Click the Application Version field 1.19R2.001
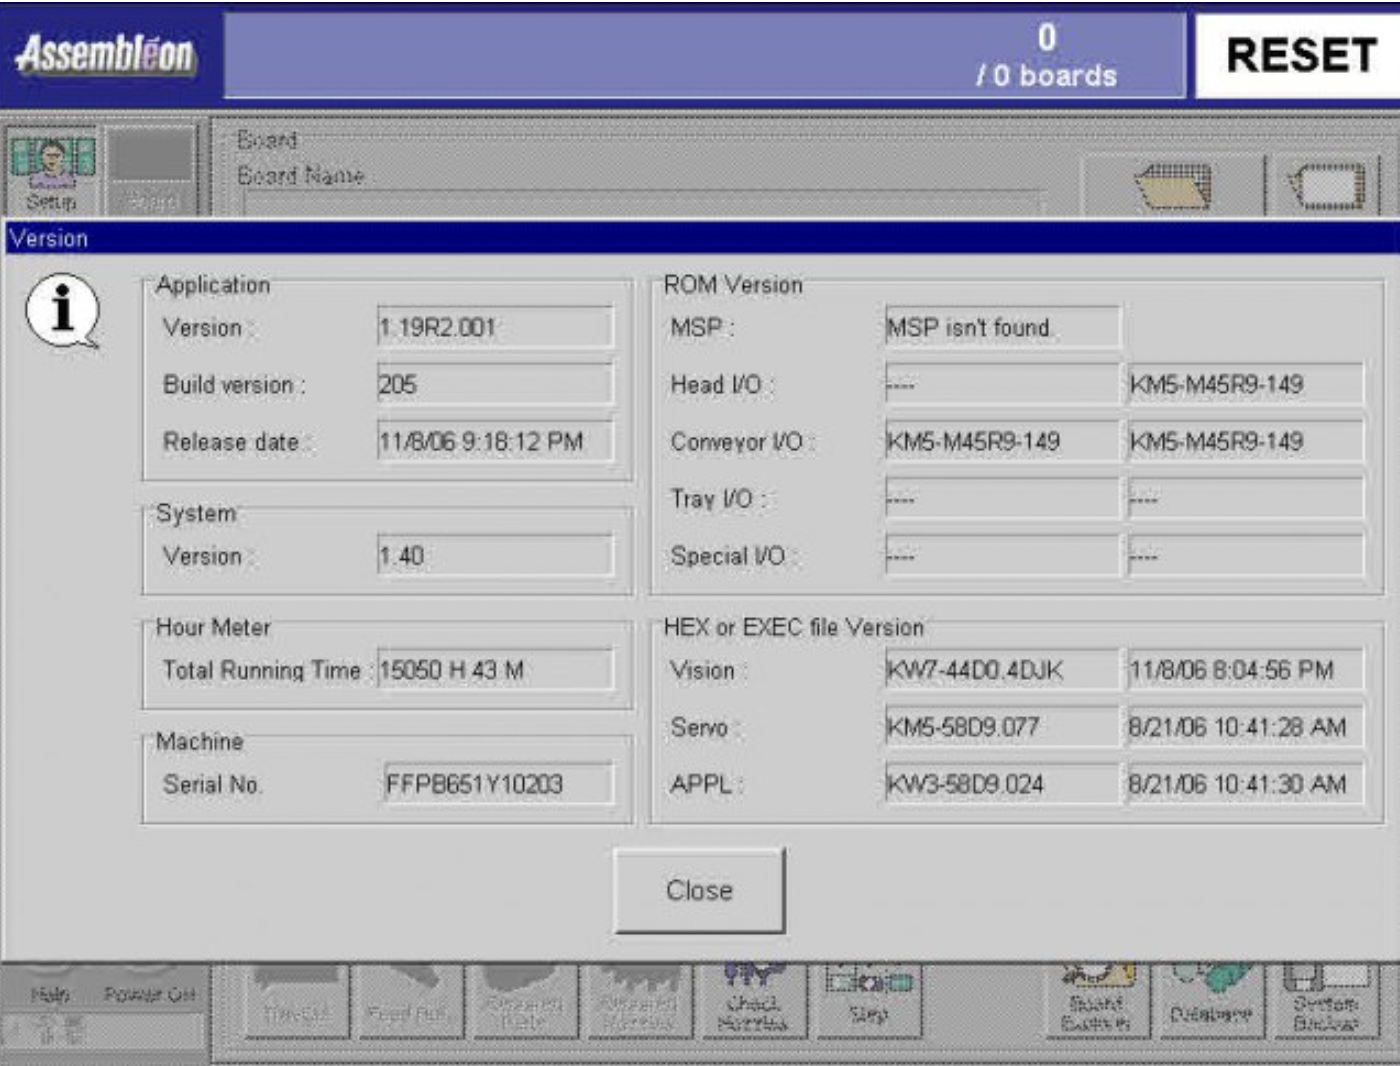The height and width of the screenshot is (1066, 1400). point(495,327)
